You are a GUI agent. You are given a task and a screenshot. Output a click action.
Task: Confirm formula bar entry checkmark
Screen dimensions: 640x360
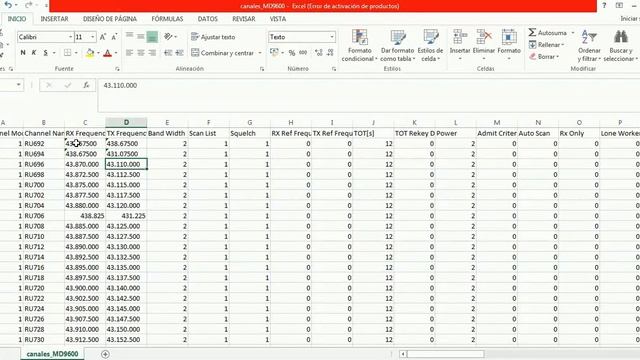68,85
